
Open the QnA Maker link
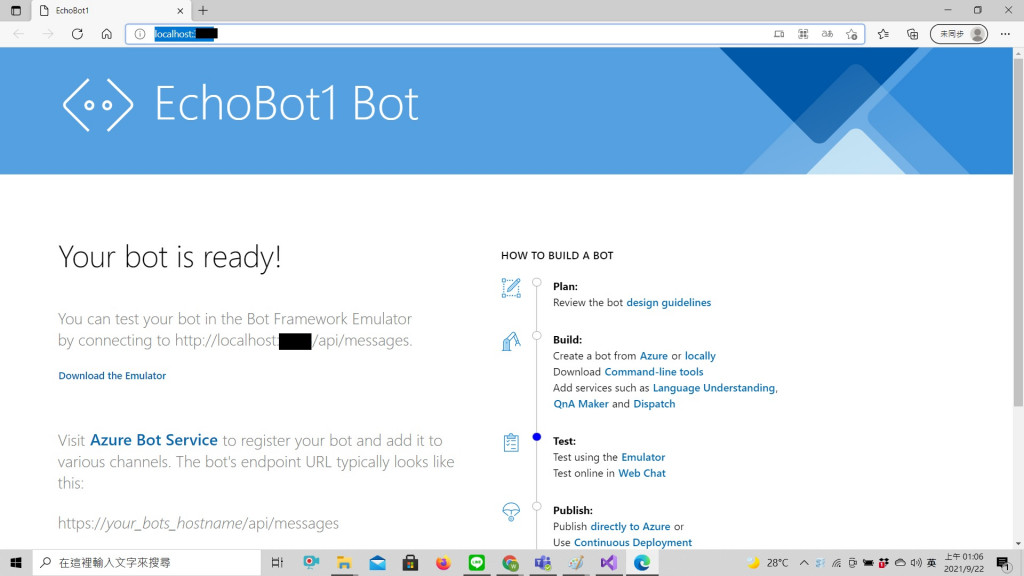581,404
